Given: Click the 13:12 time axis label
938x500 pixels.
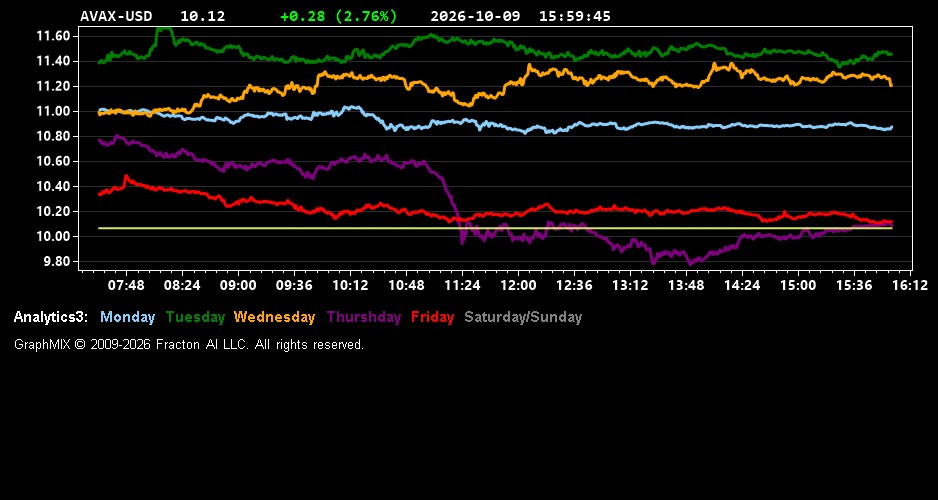Looking at the screenshot, I should 630,286.
